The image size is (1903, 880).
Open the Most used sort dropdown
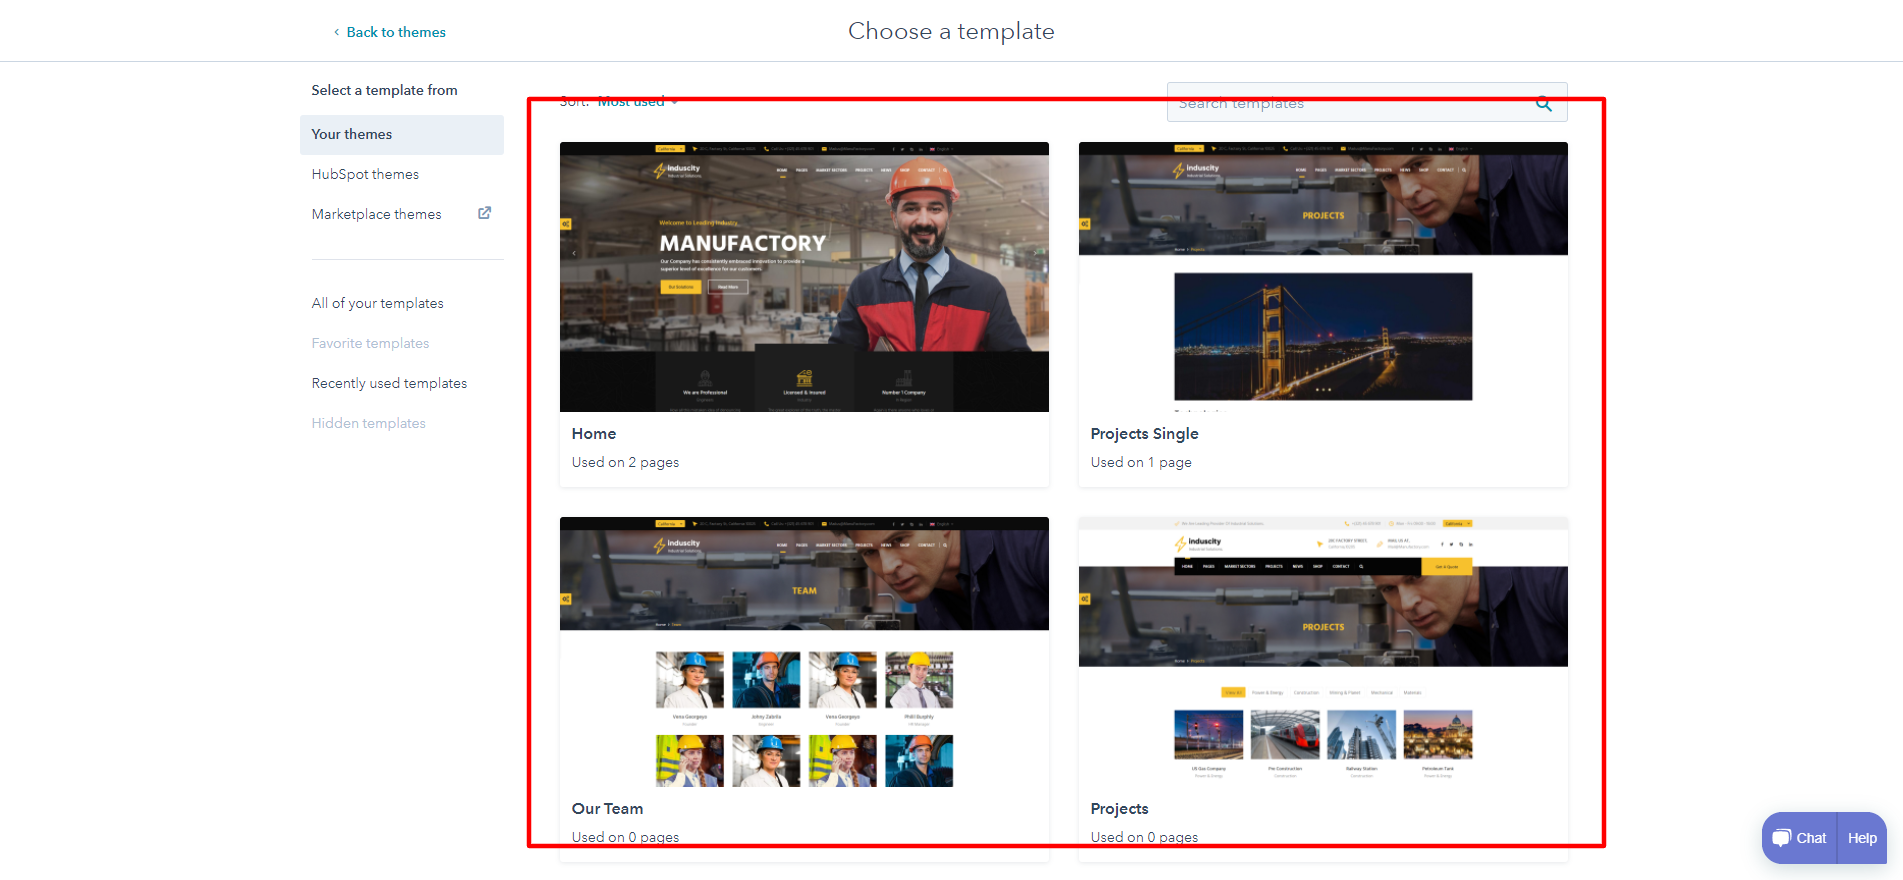tap(638, 101)
